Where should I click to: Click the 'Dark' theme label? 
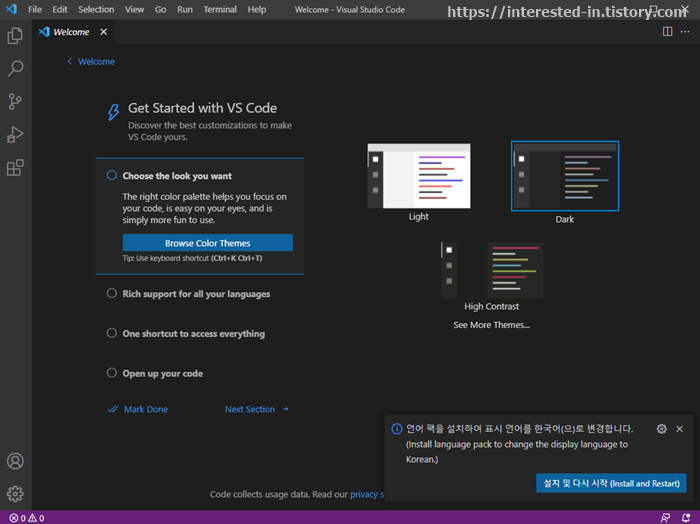pos(565,219)
